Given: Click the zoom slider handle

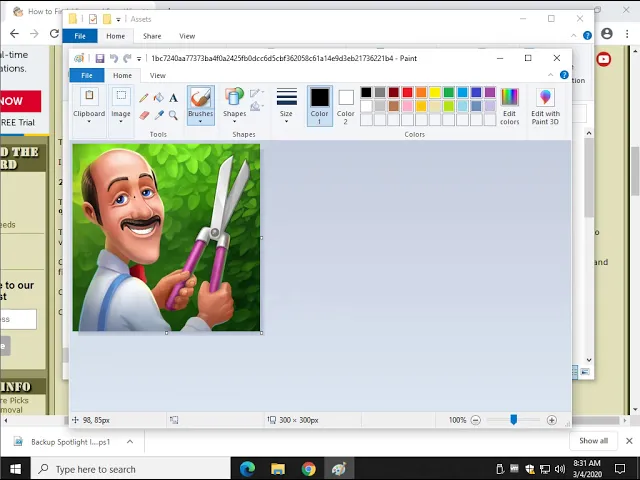Looking at the screenshot, I should [514, 420].
